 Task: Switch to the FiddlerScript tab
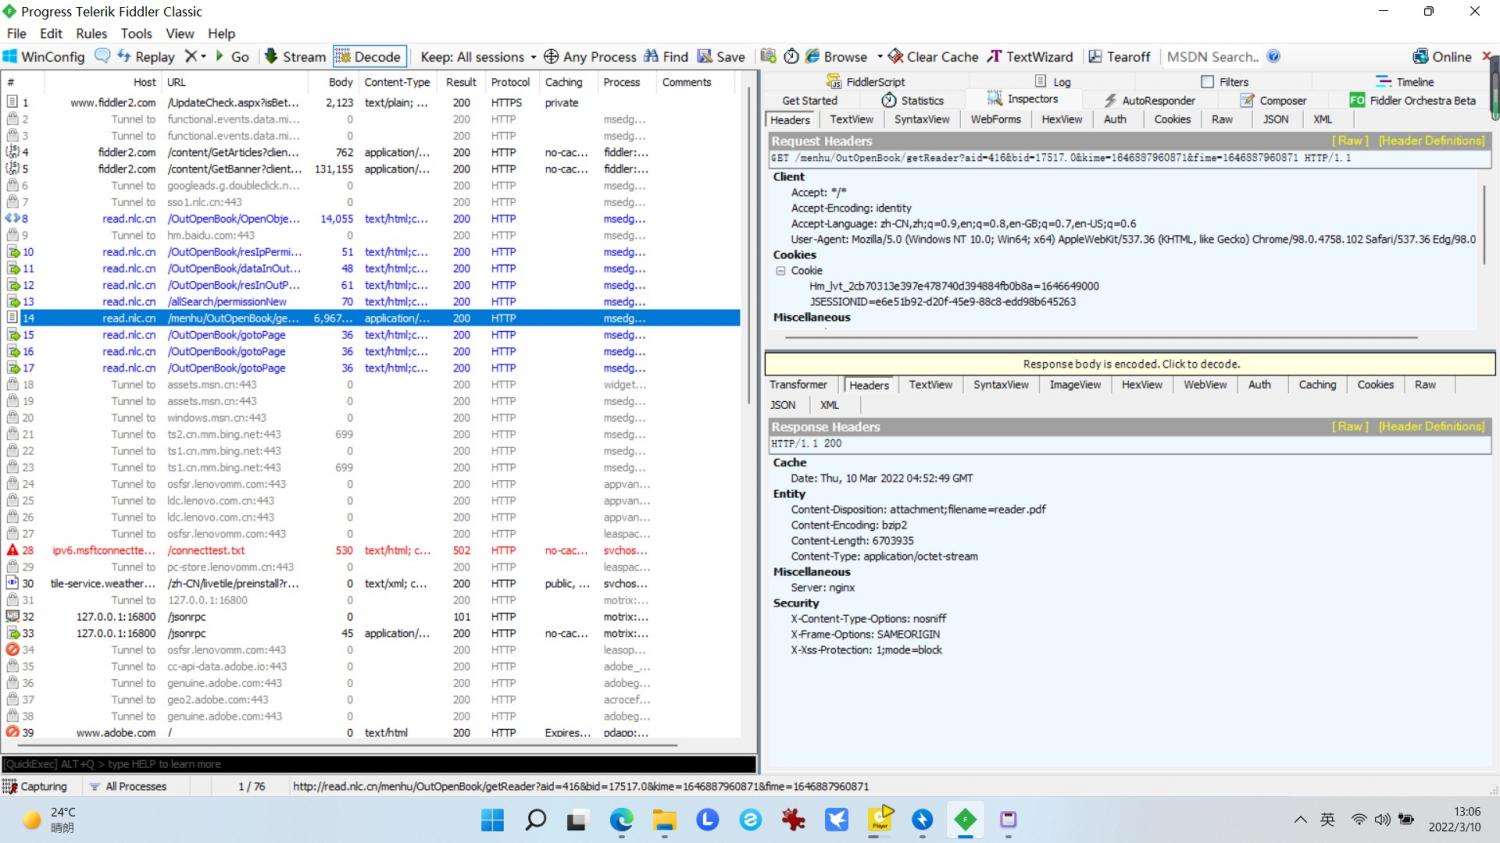866,82
